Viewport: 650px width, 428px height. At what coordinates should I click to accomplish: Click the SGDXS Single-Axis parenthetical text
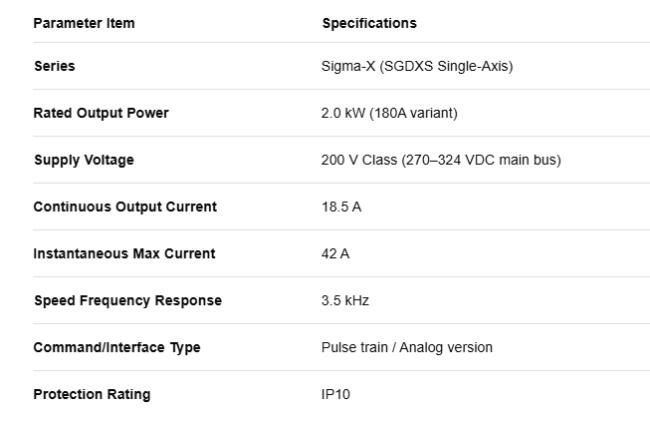446,66
